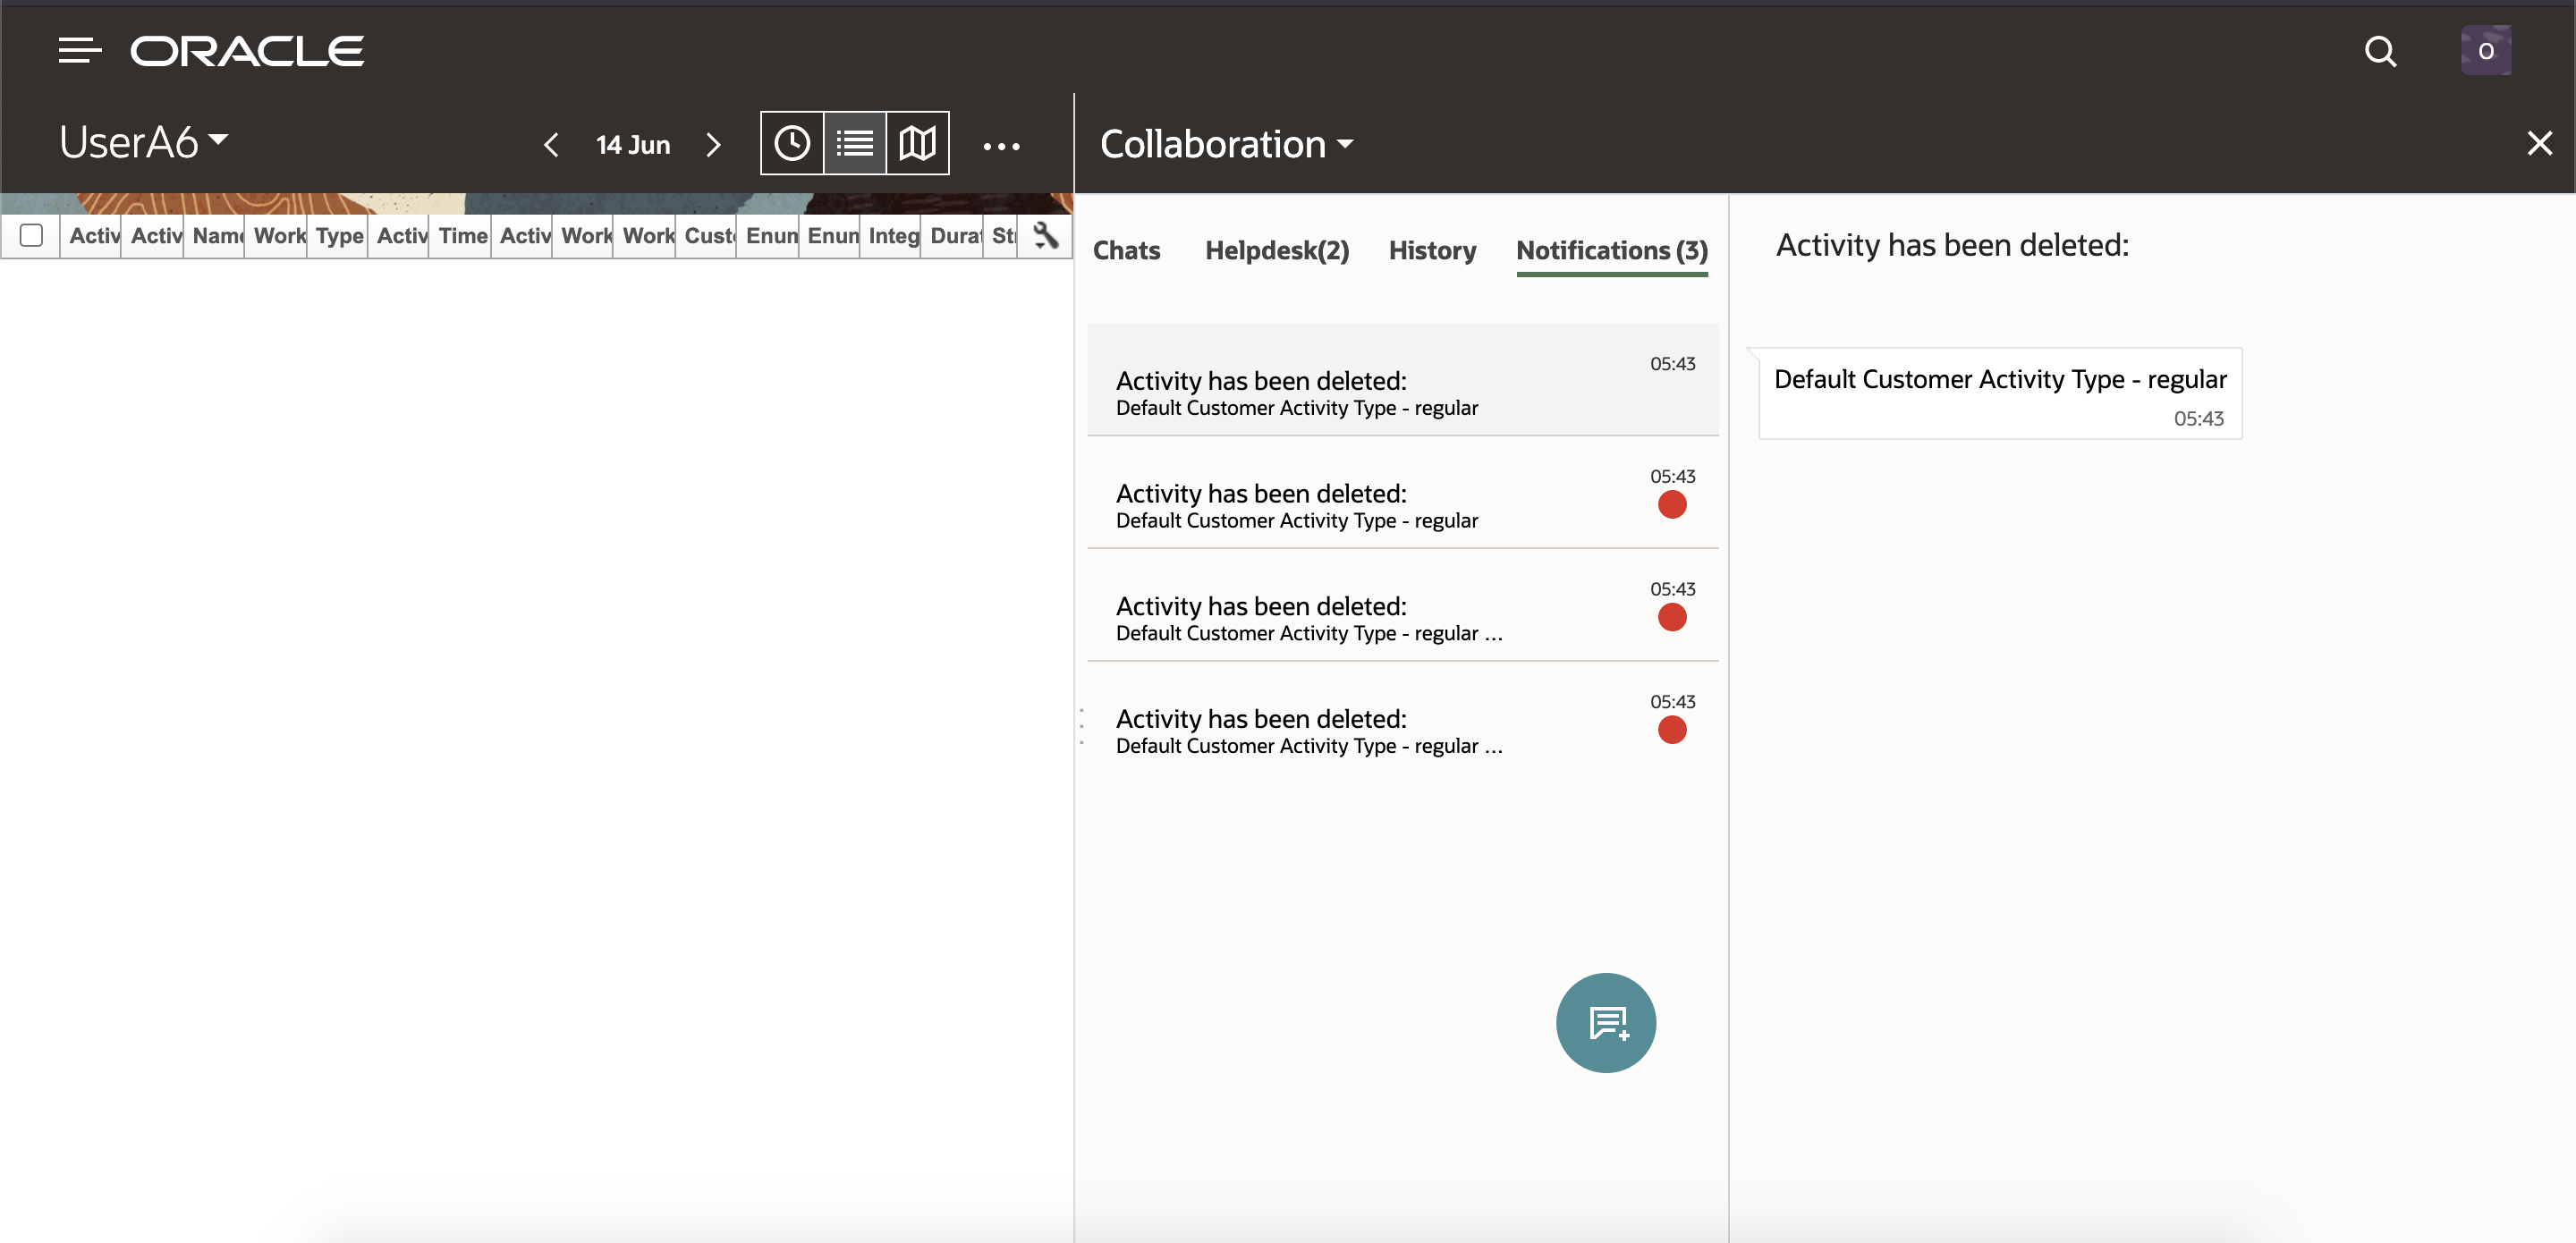
Task: Toggle unread status on second notification
Action: pos(1673,503)
